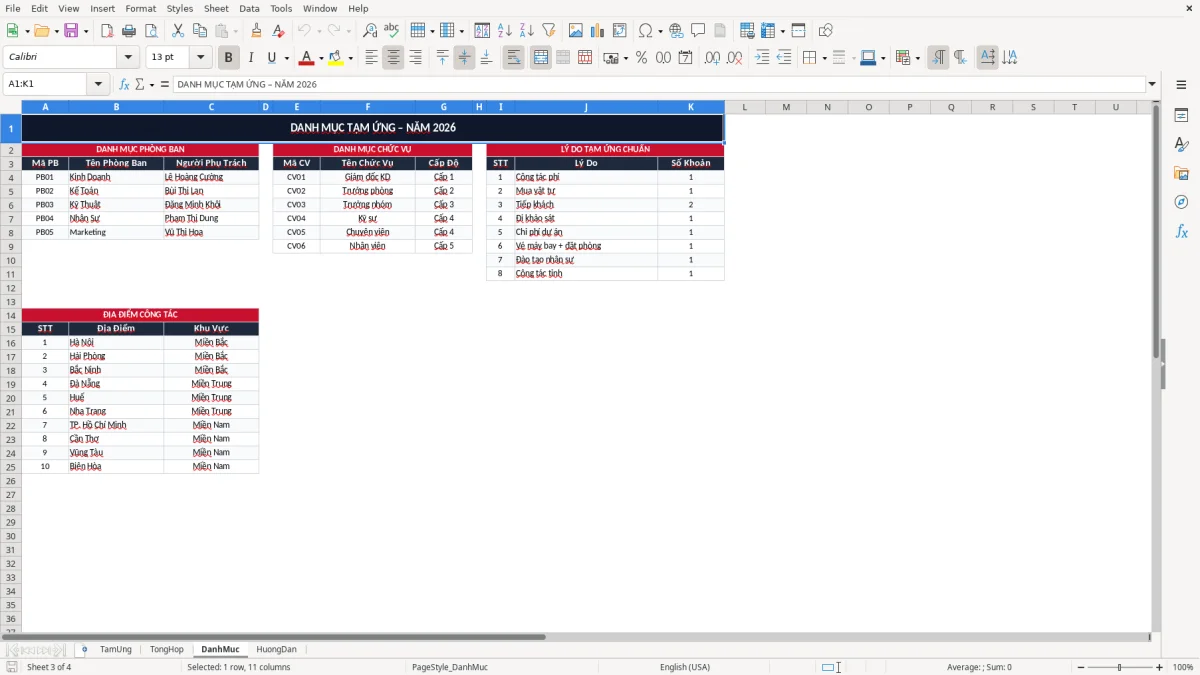Switch to the TongHop sheet tab

click(x=167, y=649)
